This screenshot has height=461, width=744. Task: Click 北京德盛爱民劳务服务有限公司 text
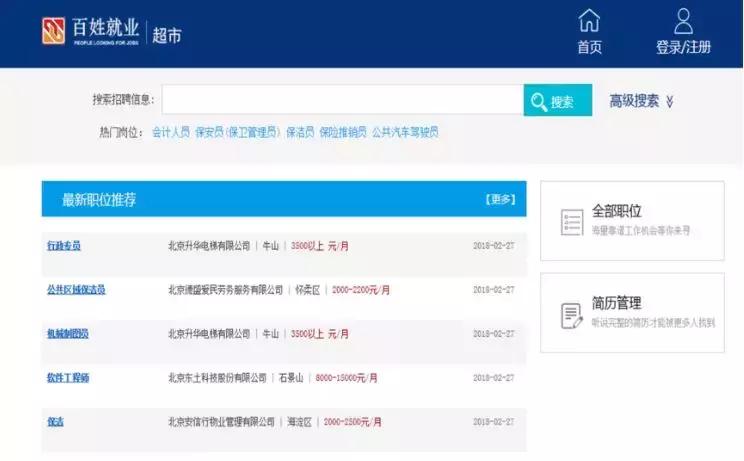coord(225,290)
